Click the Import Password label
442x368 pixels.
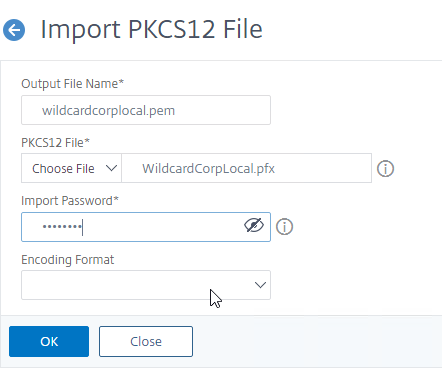point(70,201)
